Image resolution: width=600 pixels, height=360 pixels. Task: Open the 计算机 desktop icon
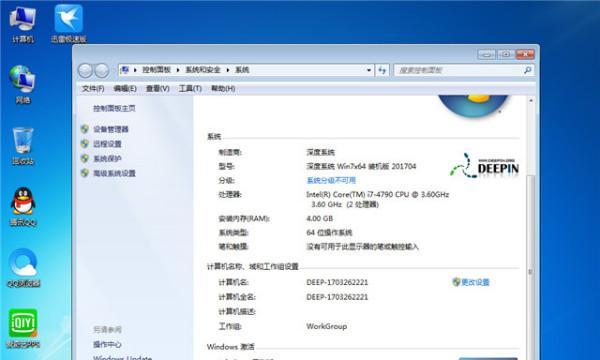(x=23, y=24)
